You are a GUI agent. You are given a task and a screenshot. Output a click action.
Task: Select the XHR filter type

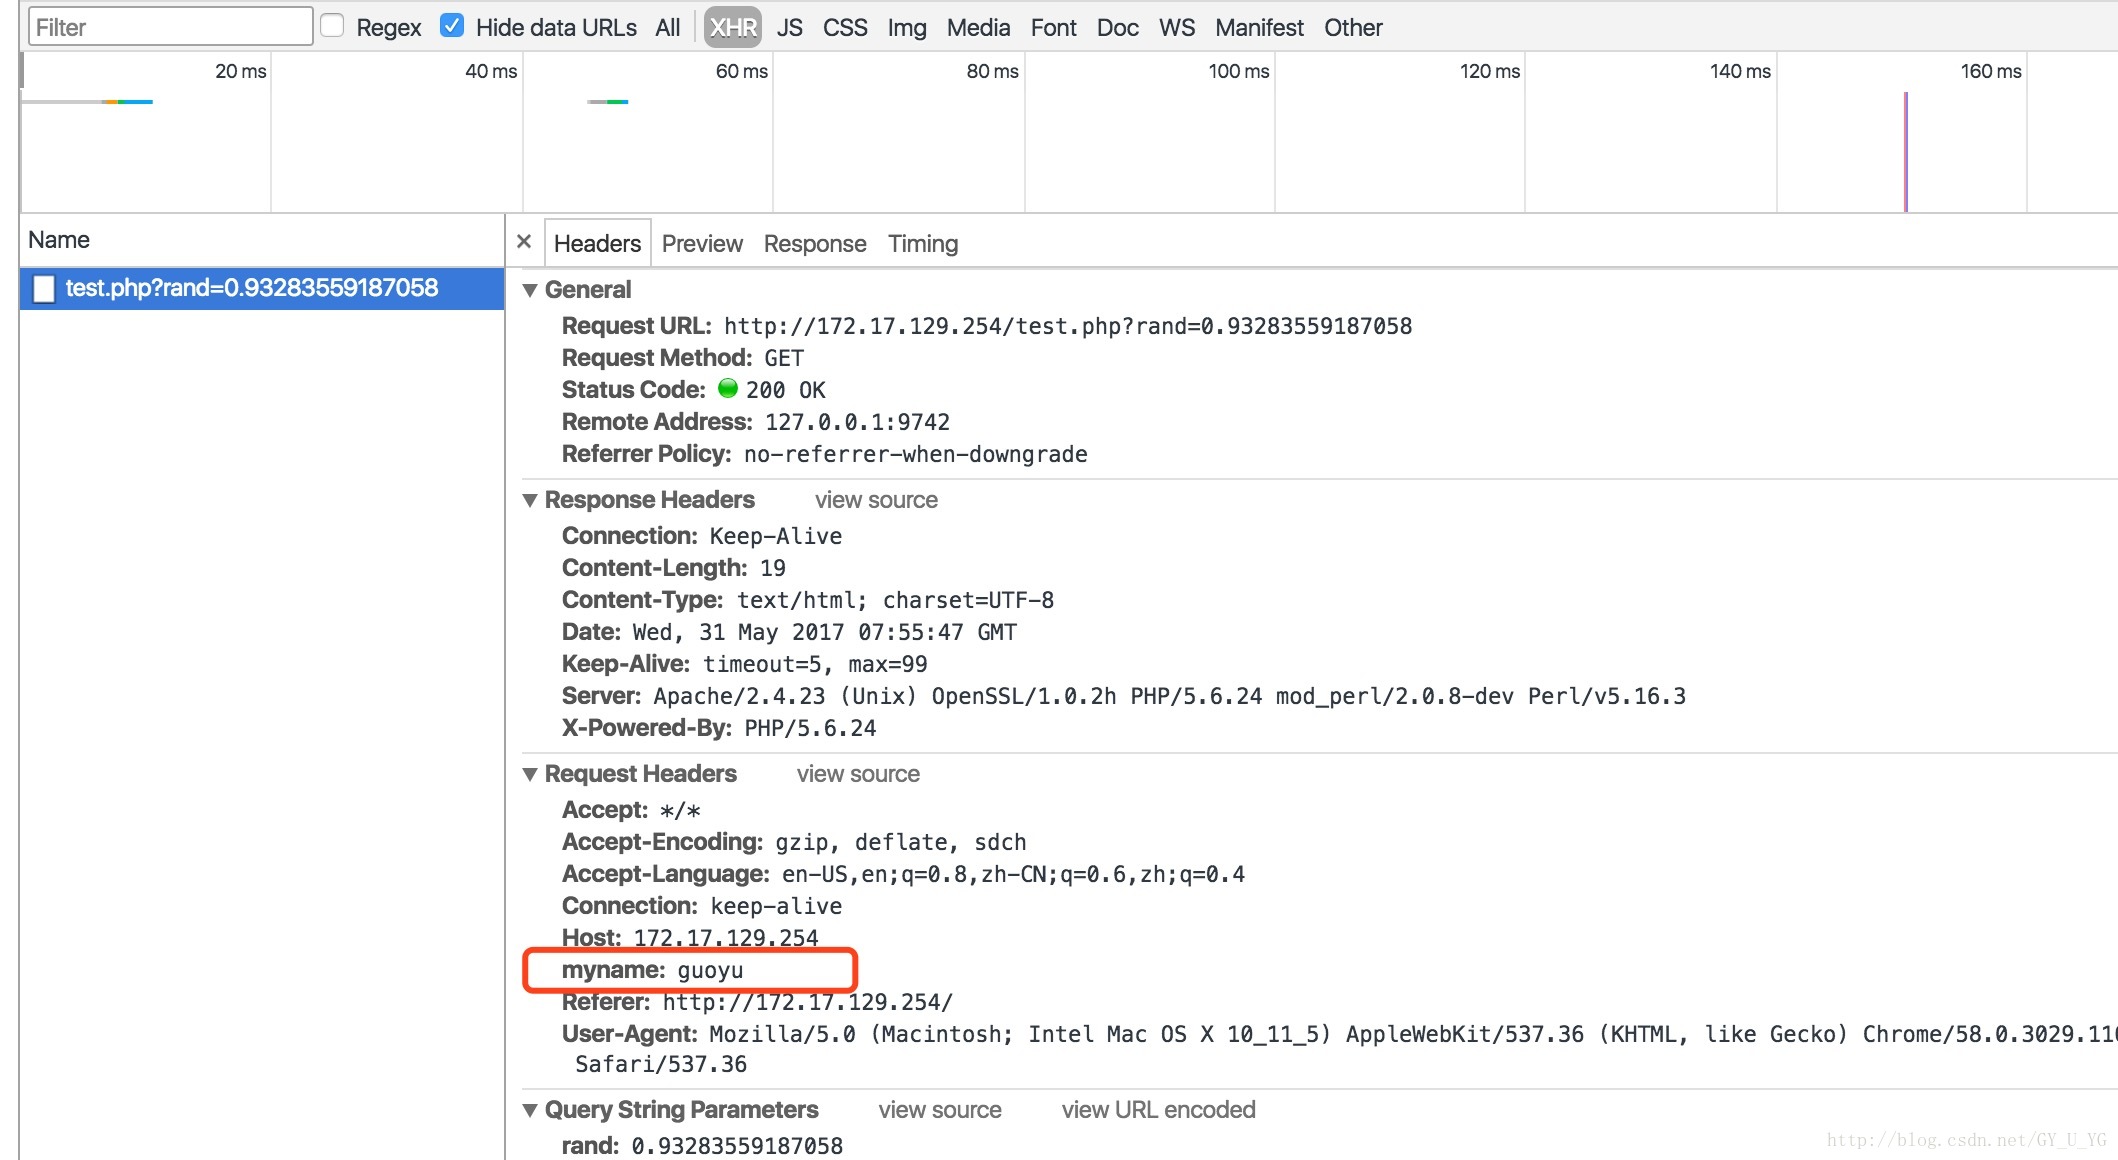(733, 28)
